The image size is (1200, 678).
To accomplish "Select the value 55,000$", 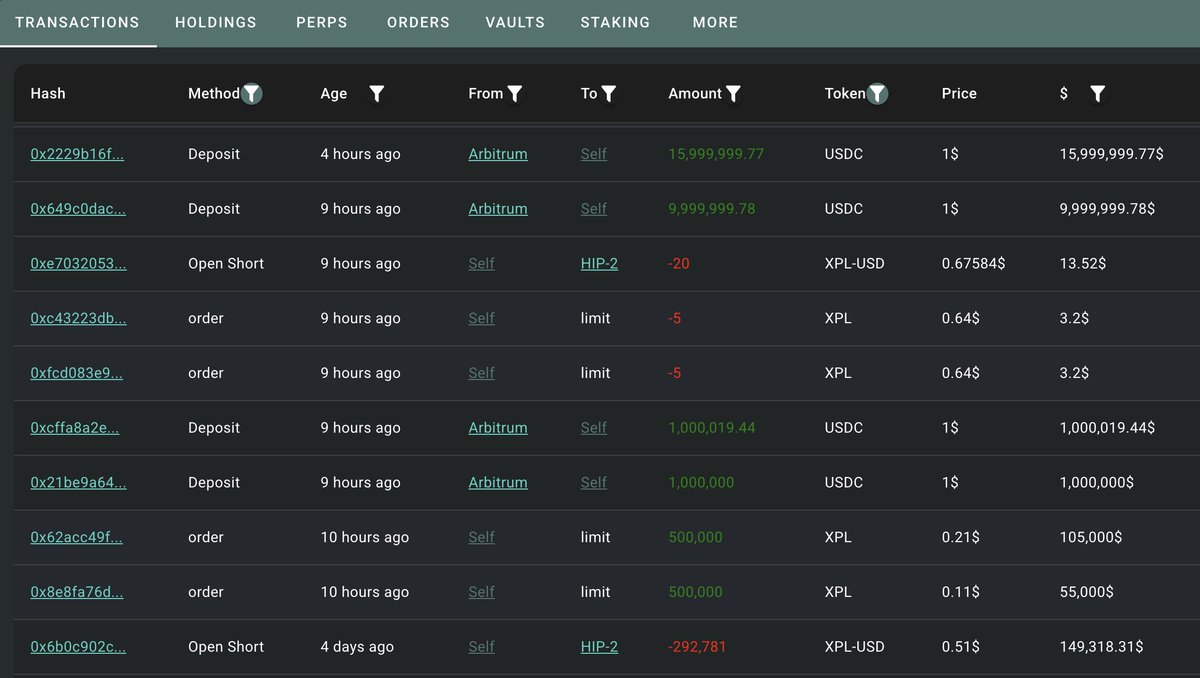I will pyautogui.click(x=1087, y=592).
